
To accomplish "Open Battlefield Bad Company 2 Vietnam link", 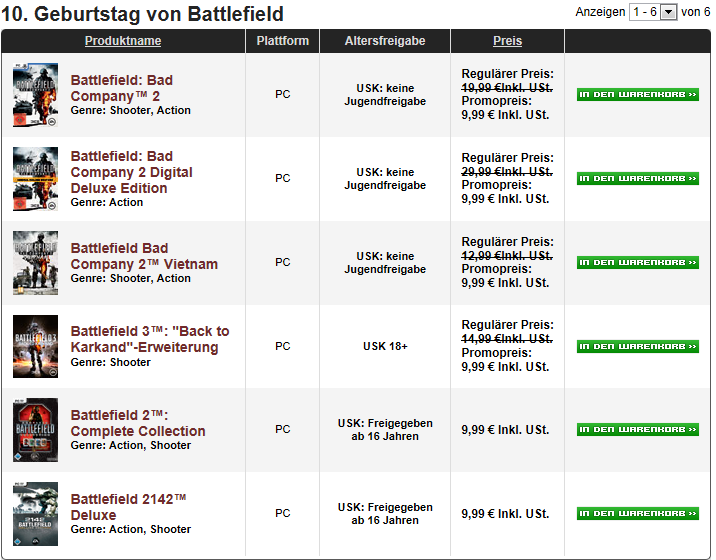I will pos(144,256).
